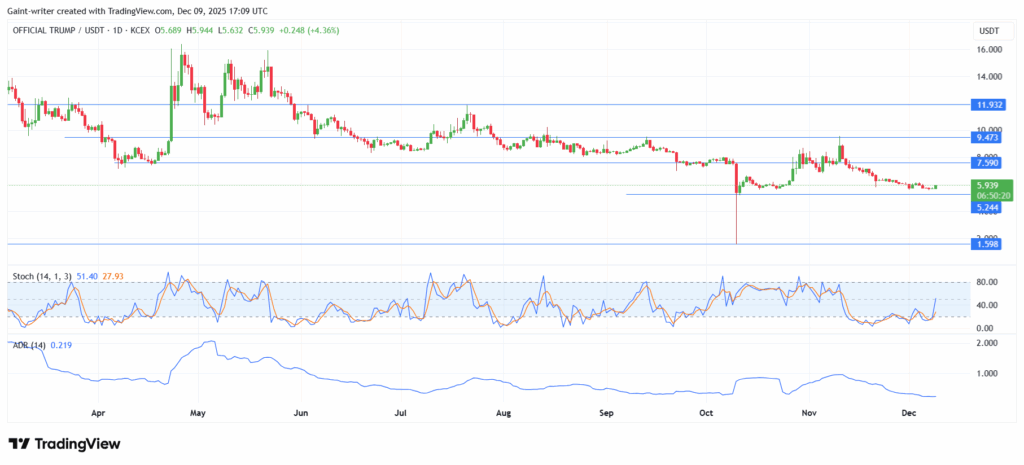Viewport: 1024px width, 465px height.
Task: Click the Aug label on time axis
Action: 503,413
